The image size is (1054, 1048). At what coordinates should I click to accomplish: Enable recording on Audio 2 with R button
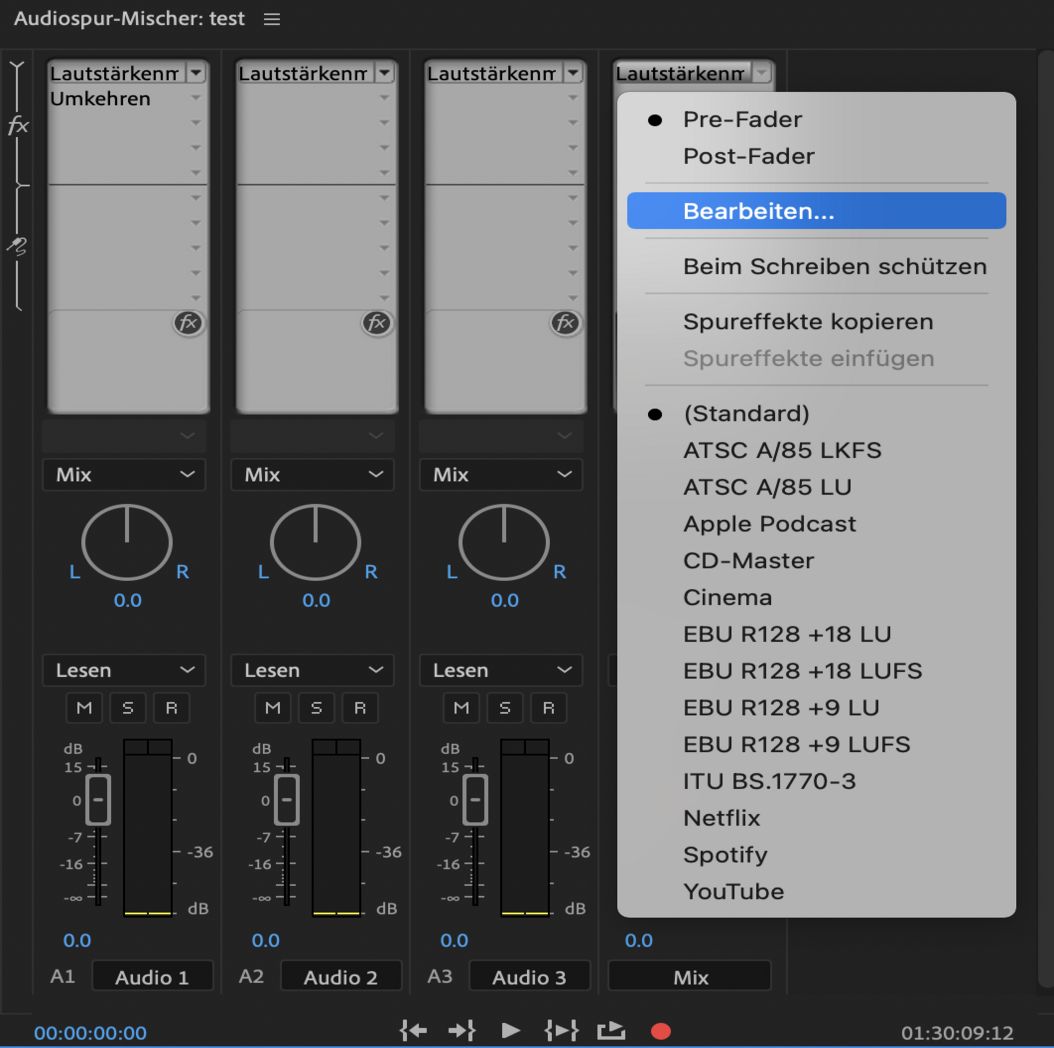click(360, 708)
